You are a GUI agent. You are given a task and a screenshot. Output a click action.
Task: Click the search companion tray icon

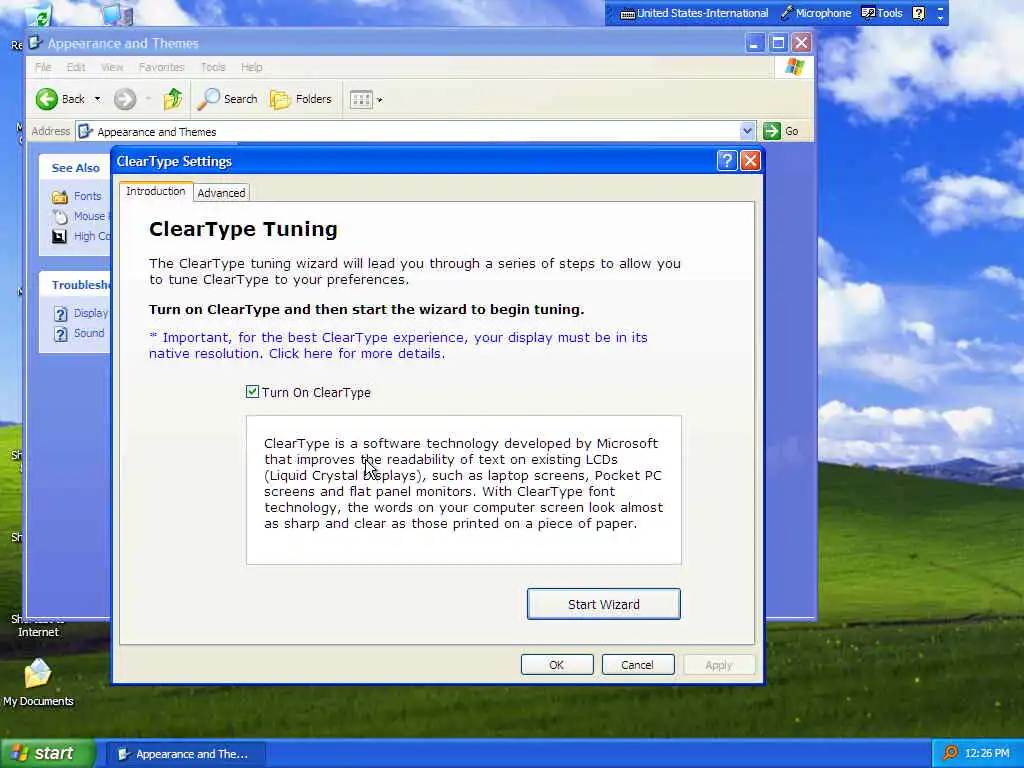(x=950, y=753)
